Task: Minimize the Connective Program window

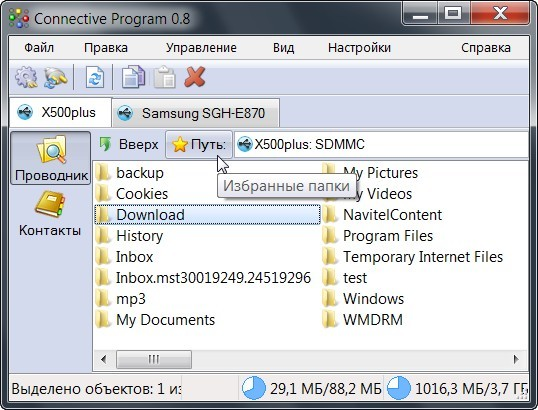Action: pos(420,14)
